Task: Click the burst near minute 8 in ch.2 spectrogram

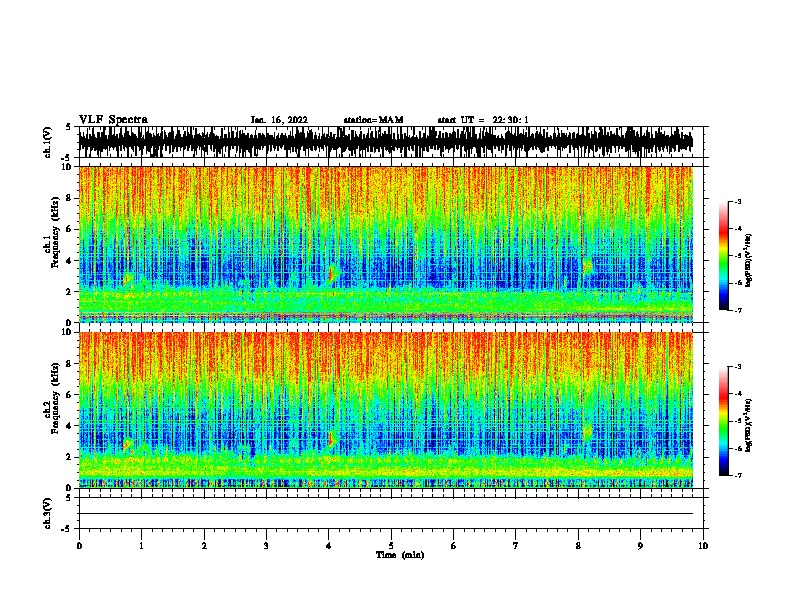Action: click(587, 433)
